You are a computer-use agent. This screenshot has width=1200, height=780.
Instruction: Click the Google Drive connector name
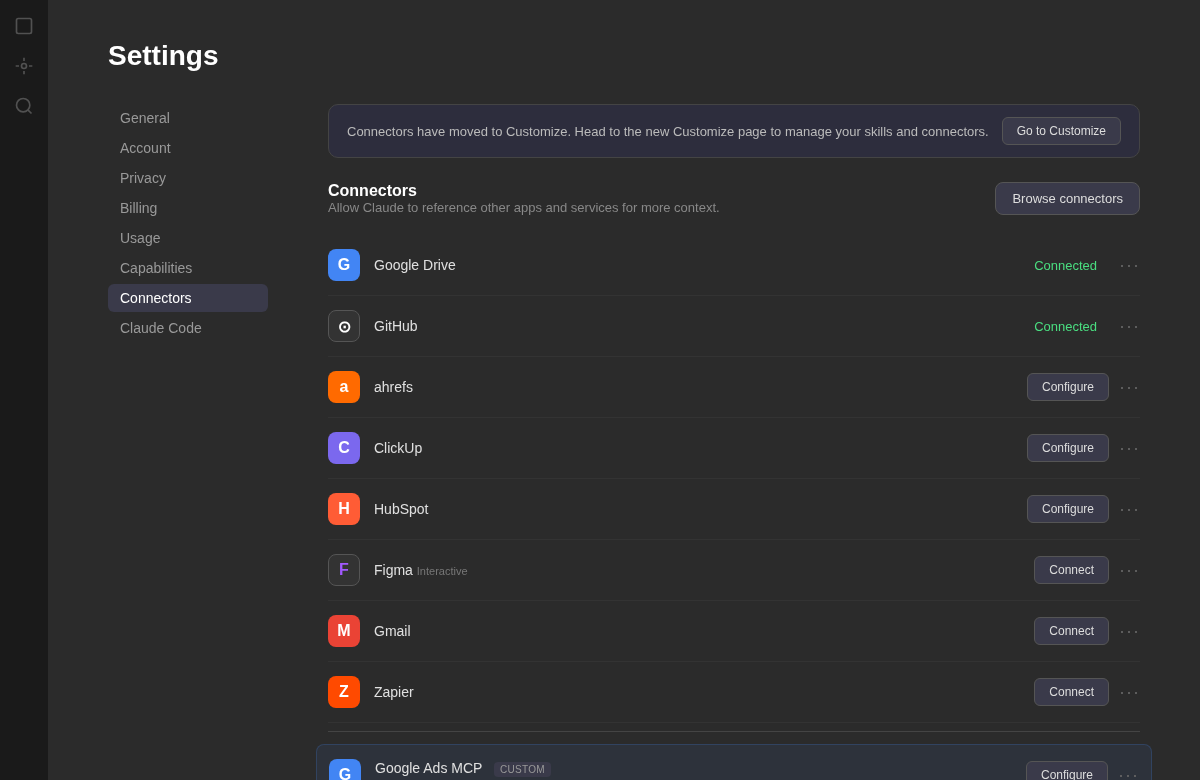point(415,265)
